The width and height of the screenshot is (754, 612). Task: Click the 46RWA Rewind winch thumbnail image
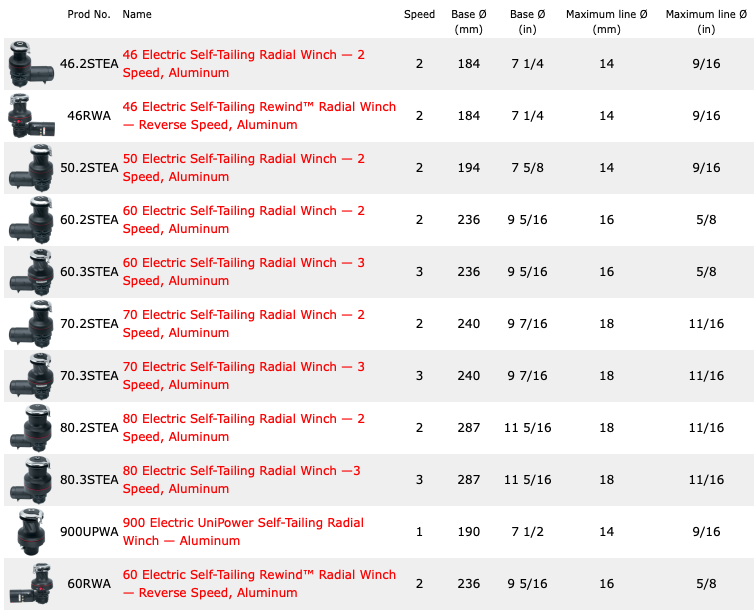(x=31, y=116)
